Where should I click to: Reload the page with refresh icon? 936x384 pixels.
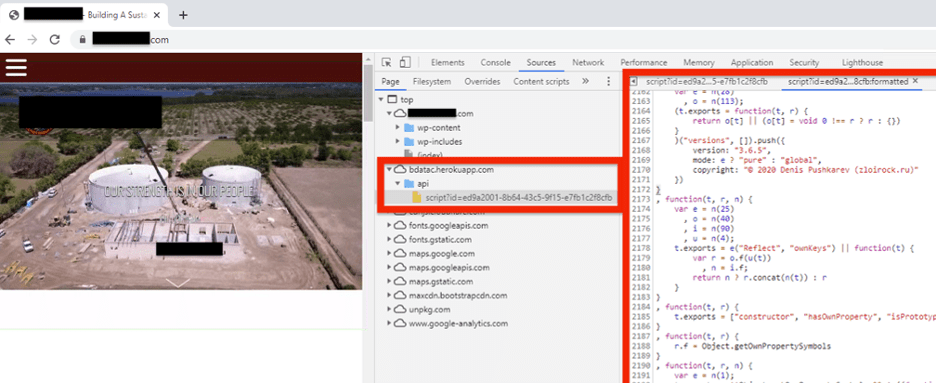(55, 40)
